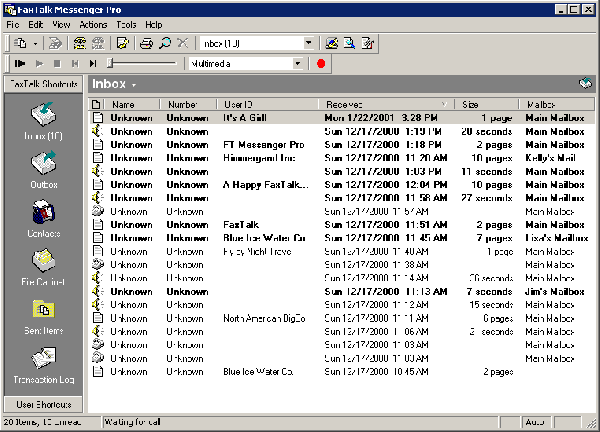The image size is (600, 432).
Task: Click the FaxTalk Shortcuts group button
Action: pyautogui.click(x=43, y=84)
